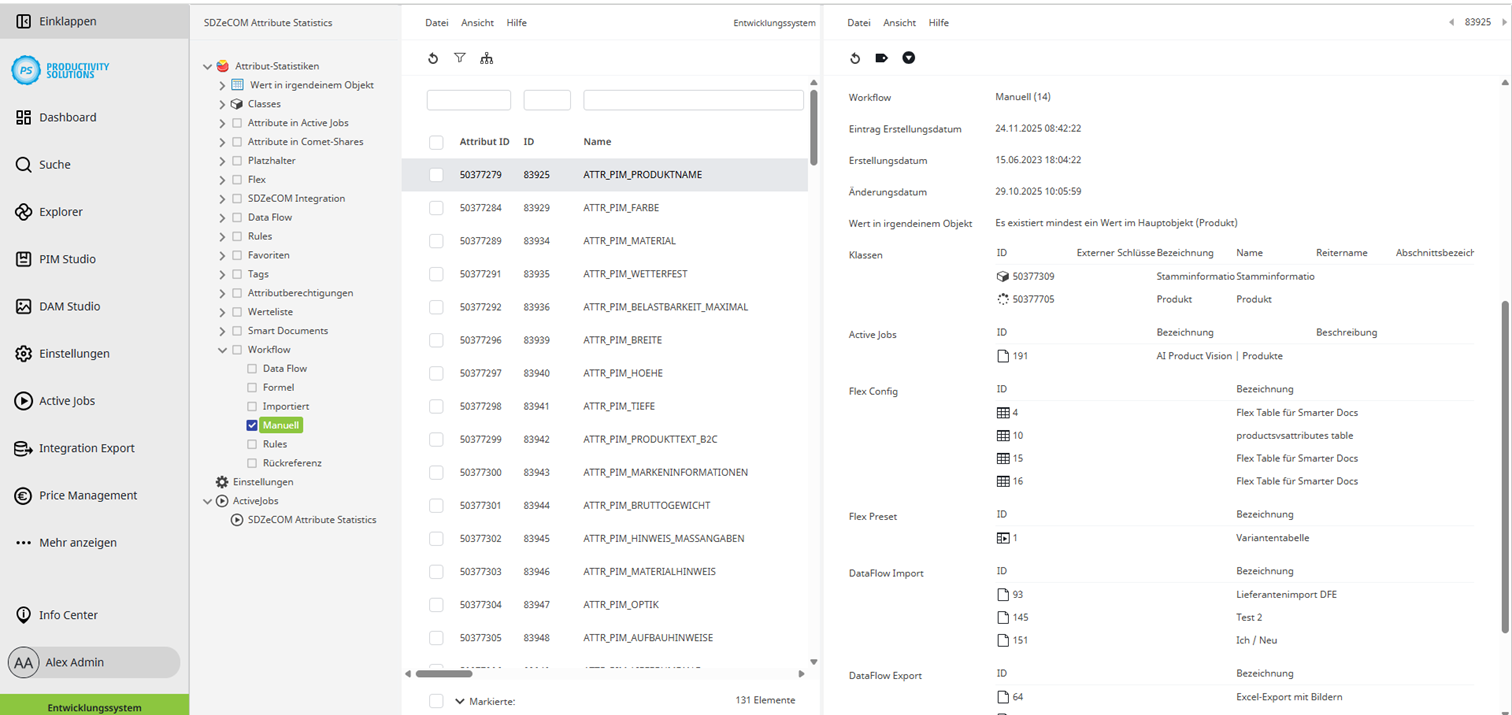
Task: Open the Ansicht menu in the middle panel
Action: [x=477, y=22]
